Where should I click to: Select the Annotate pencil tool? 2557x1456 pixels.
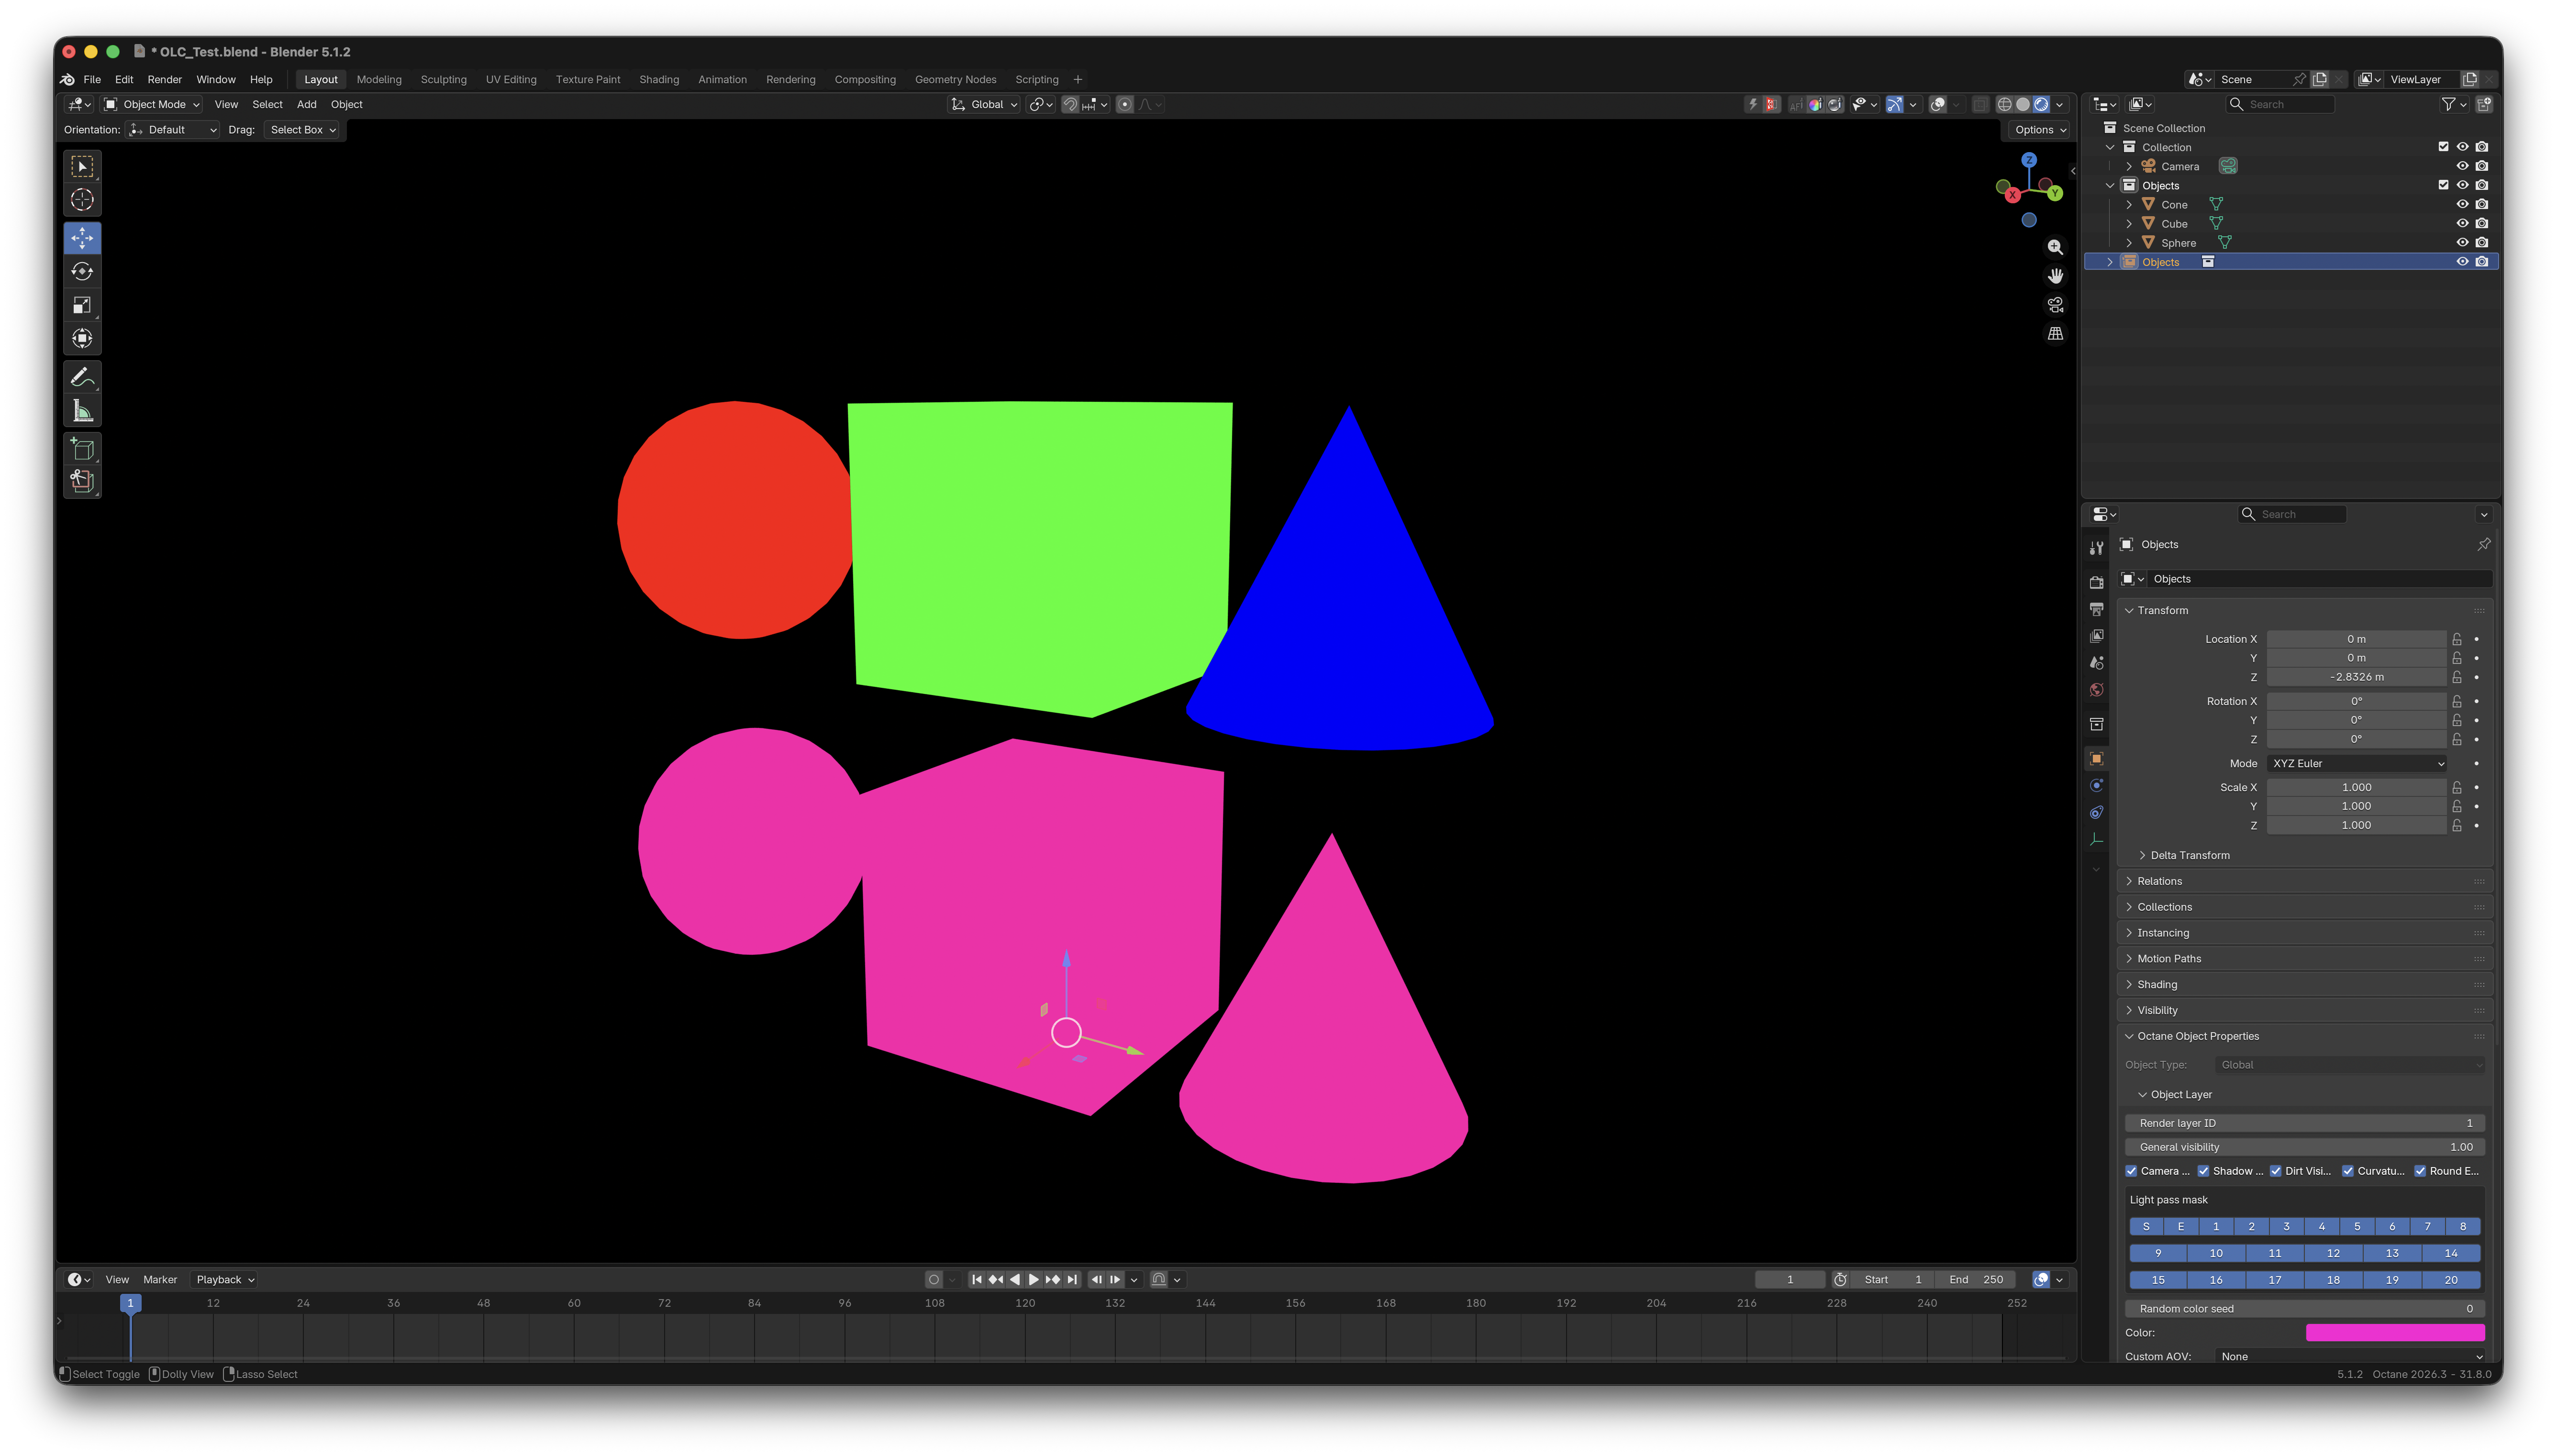pyautogui.click(x=82, y=377)
